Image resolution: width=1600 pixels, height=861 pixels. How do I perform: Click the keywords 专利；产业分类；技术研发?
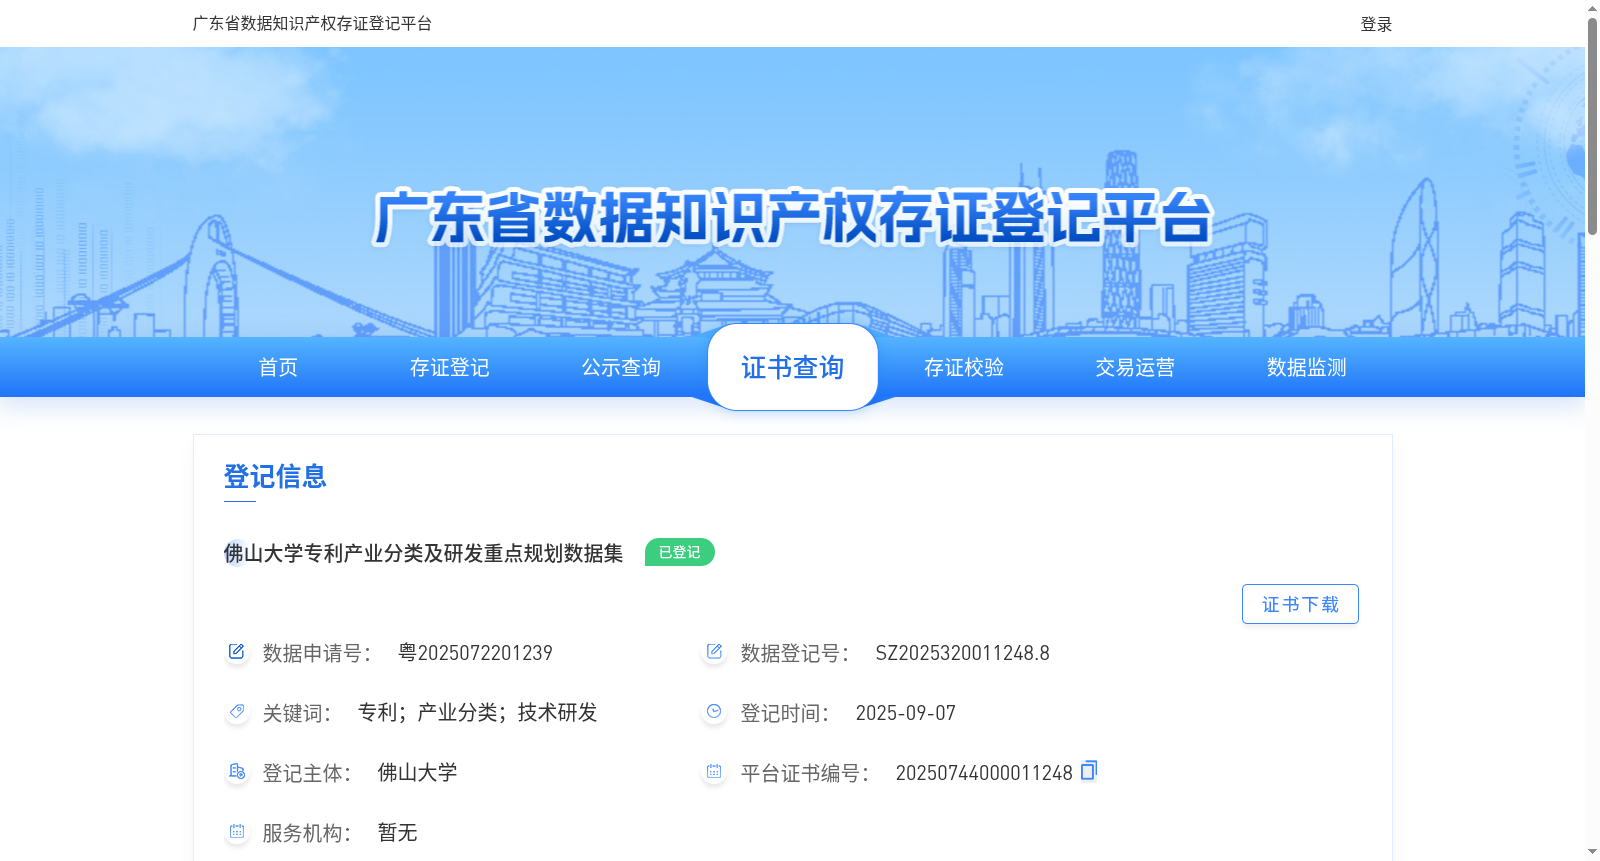click(x=478, y=712)
